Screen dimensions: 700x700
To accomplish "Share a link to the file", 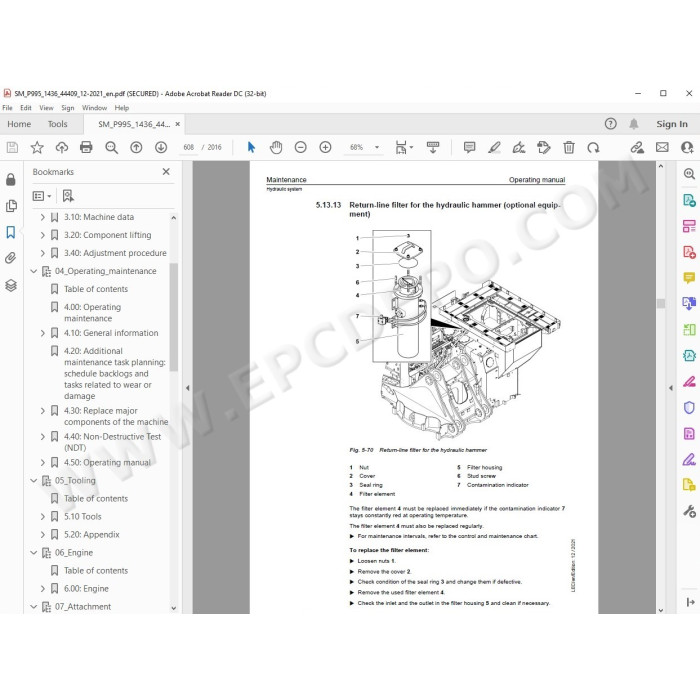I will coord(637,147).
